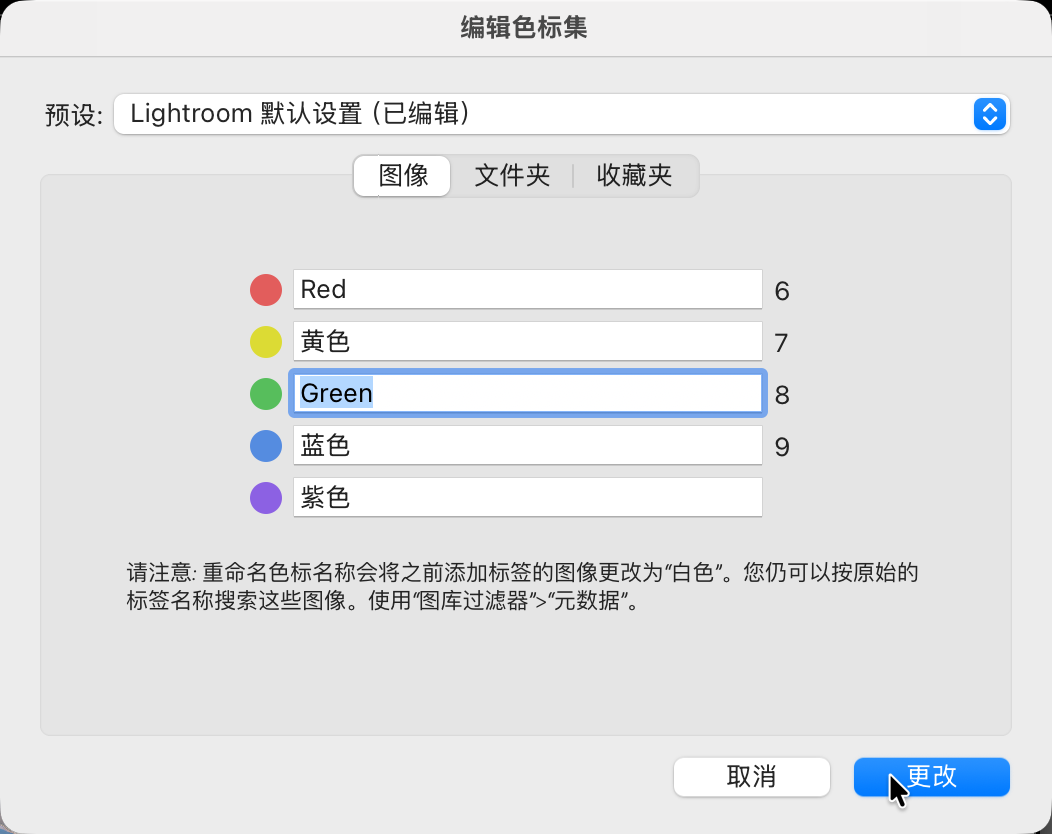Switch to the 收藏夹 tab
Screen dimensions: 1052x834
tap(635, 175)
